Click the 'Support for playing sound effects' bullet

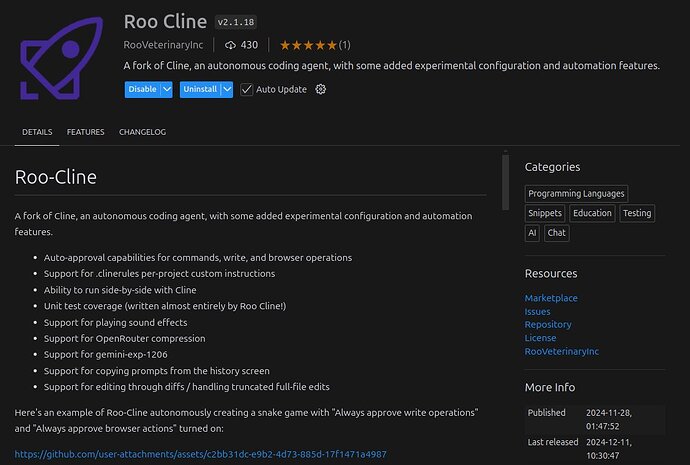click(115, 322)
